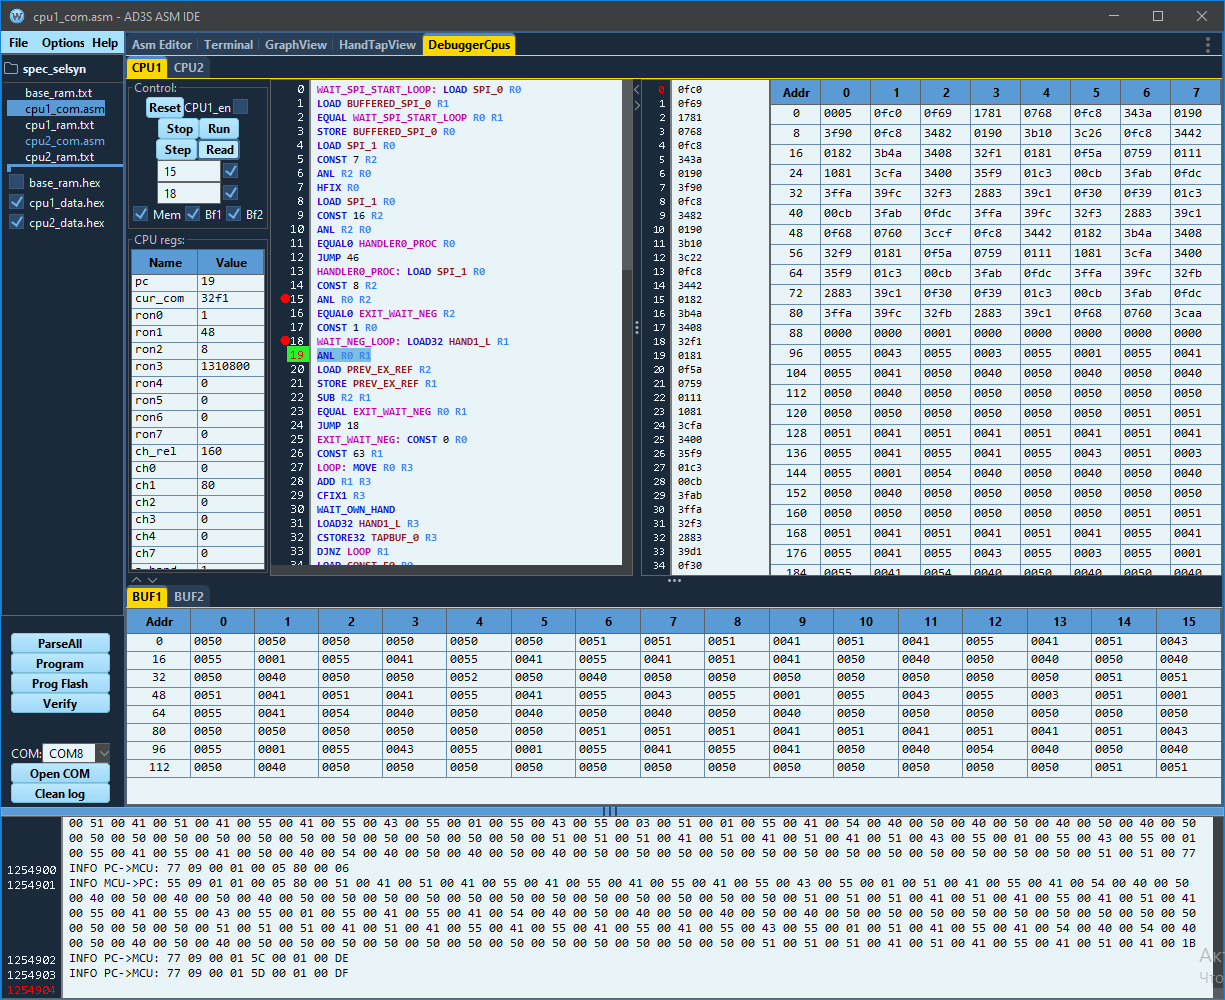Click the ParseAll button
Screen dimensions: 1225x1000
pos(60,643)
